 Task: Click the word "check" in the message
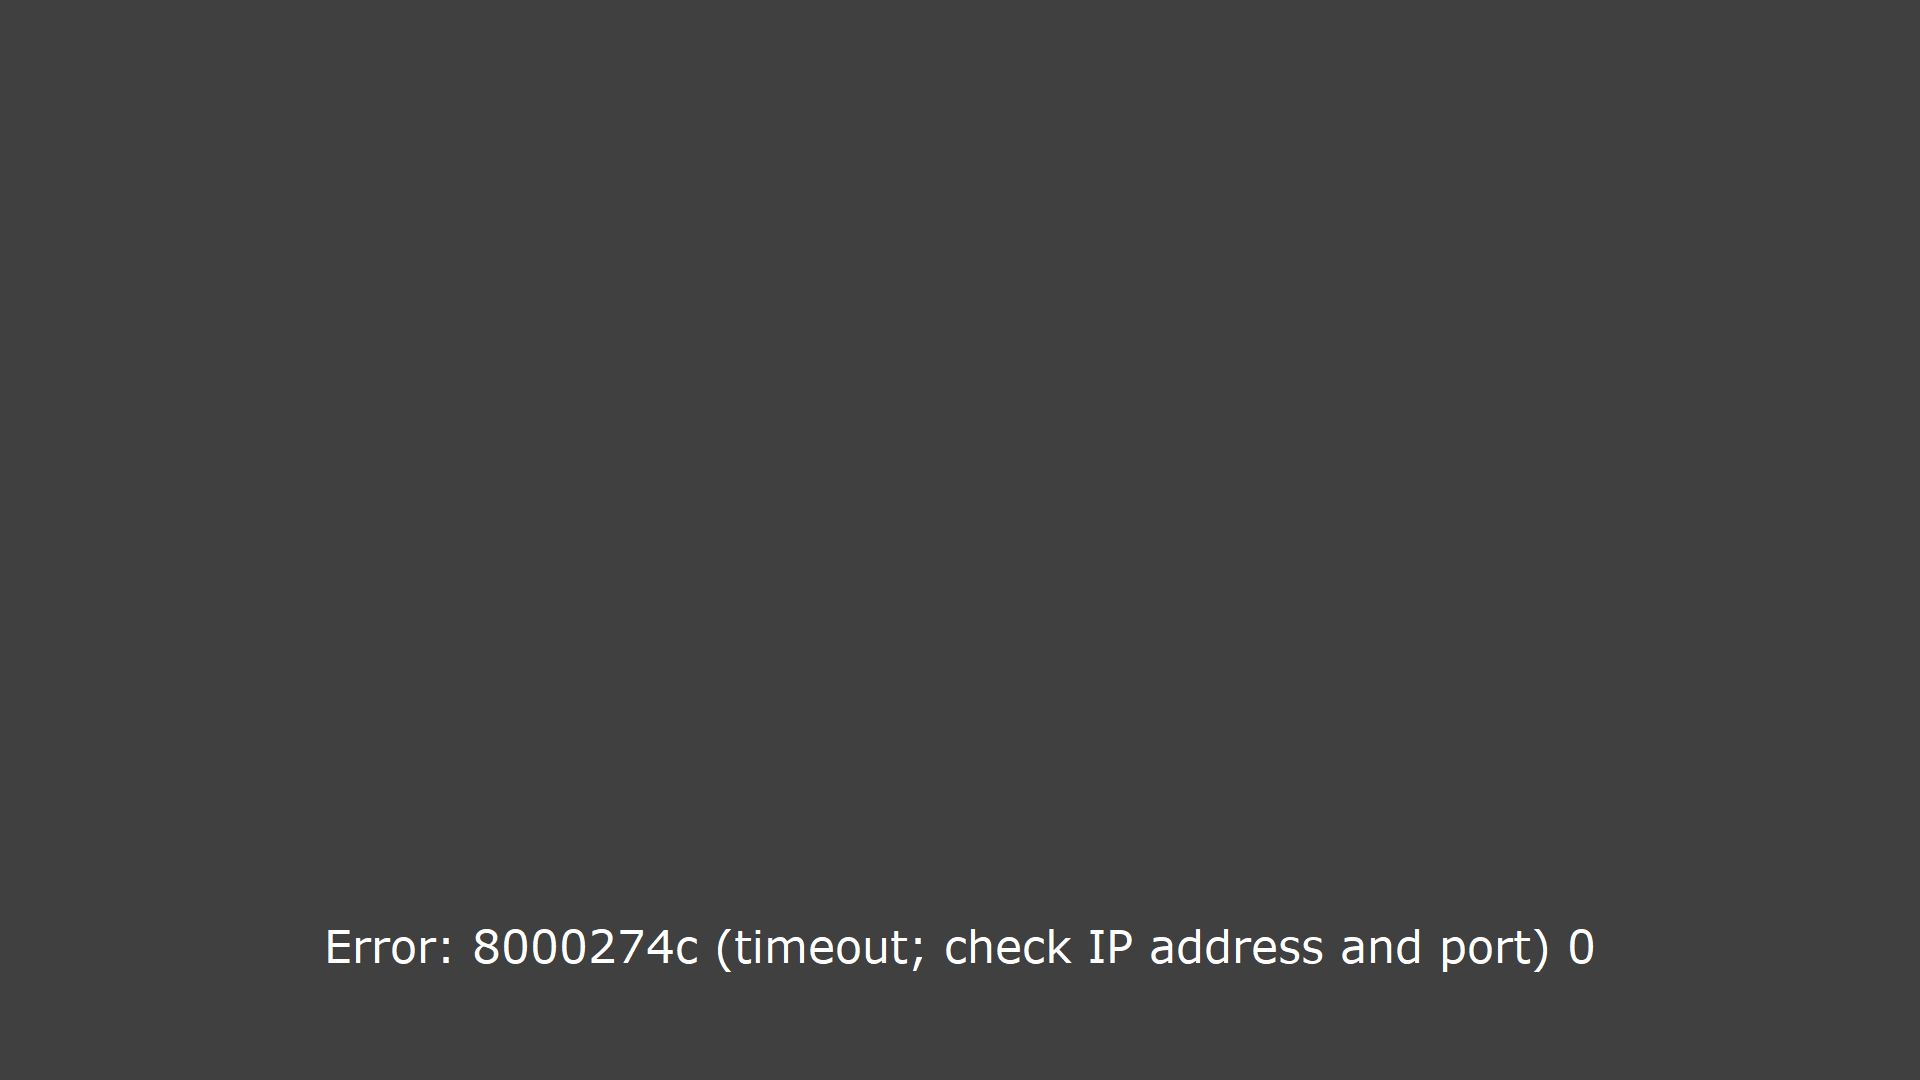1007,947
